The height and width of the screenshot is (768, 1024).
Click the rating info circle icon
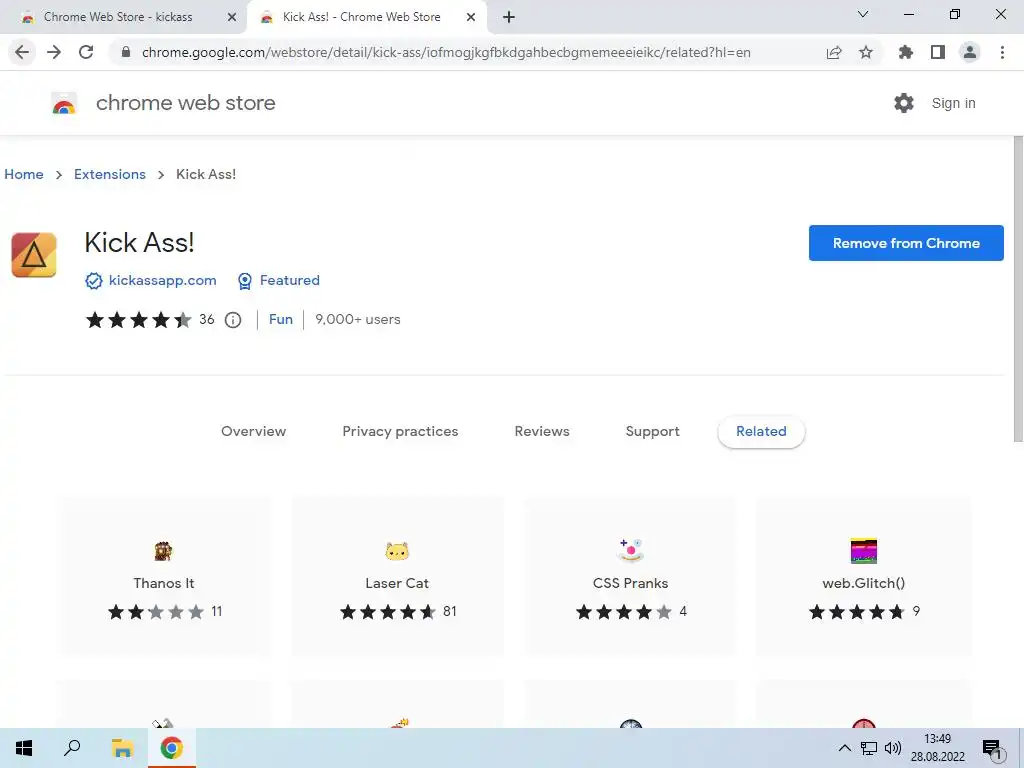click(233, 320)
